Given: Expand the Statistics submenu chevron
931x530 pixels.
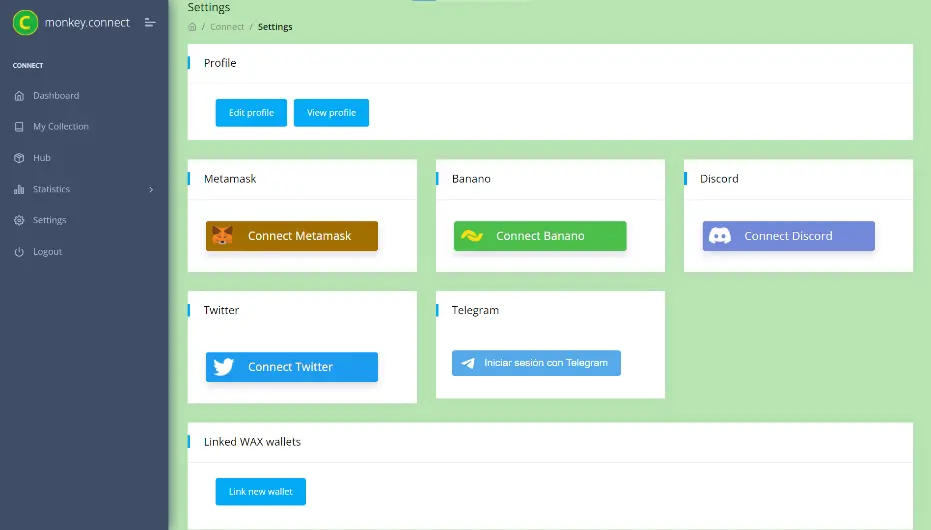Looking at the screenshot, I should coord(151,189).
